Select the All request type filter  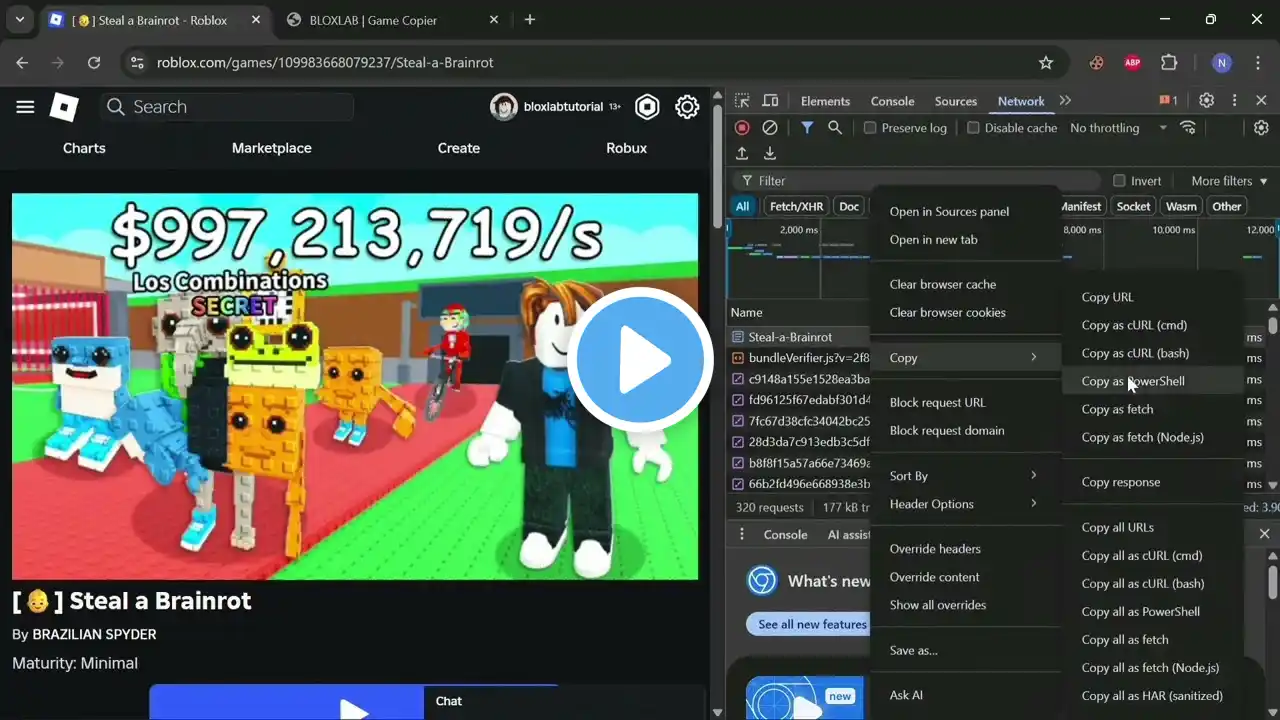point(742,206)
